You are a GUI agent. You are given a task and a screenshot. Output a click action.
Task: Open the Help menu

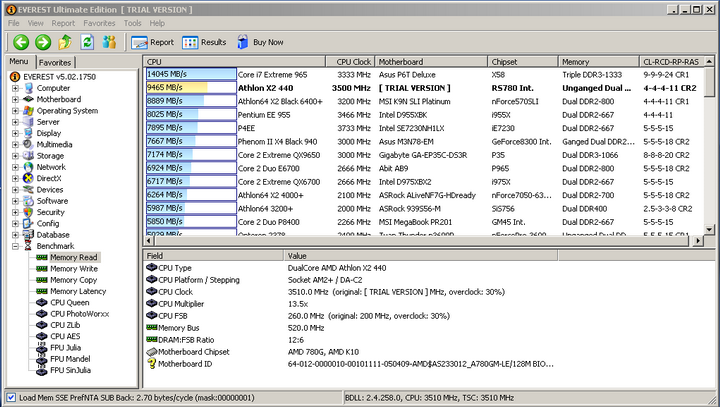click(157, 23)
